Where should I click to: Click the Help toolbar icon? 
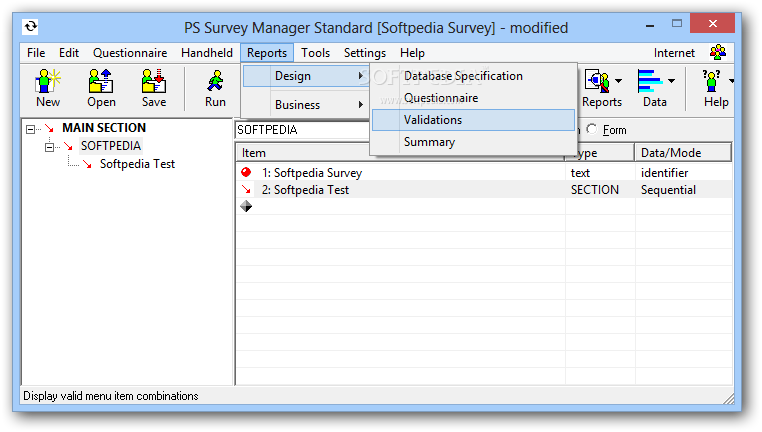pos(711,81)
